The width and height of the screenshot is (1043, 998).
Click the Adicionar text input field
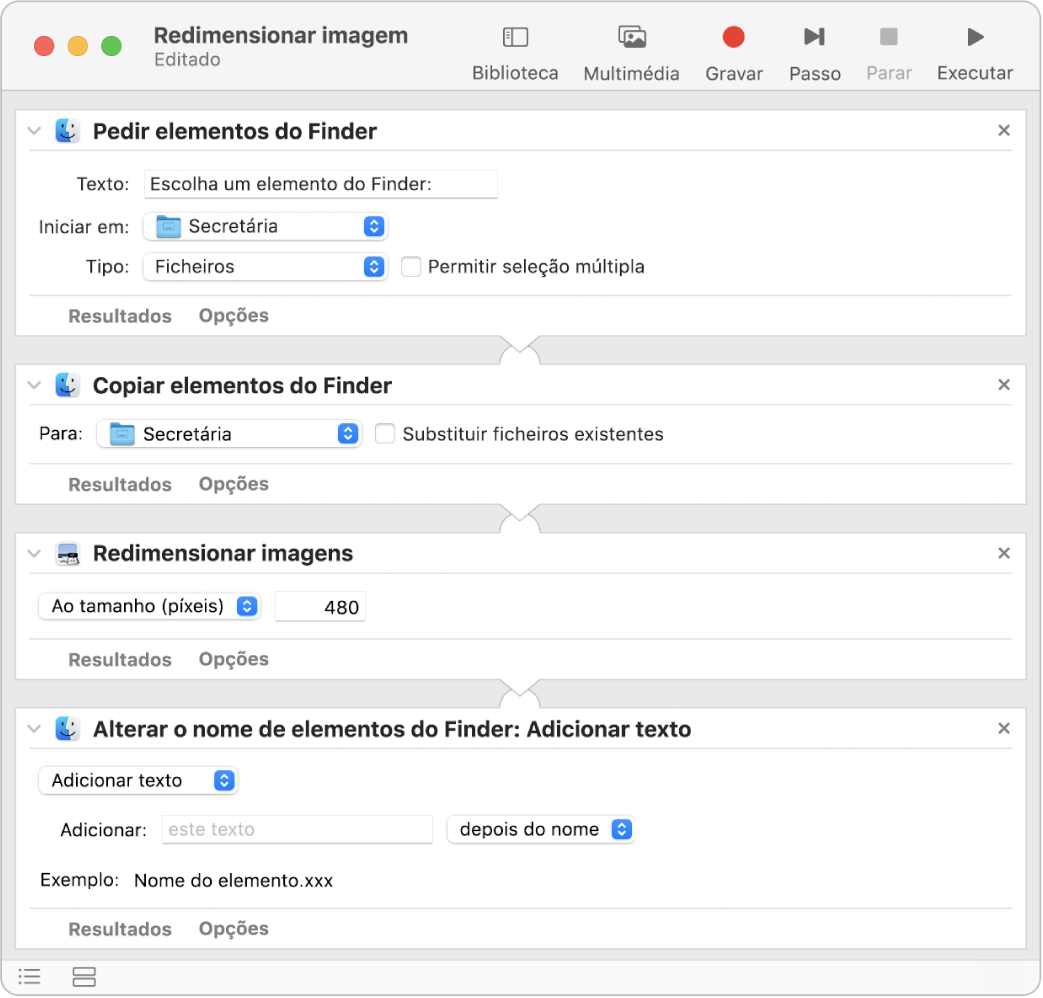[x=297, y=829]
